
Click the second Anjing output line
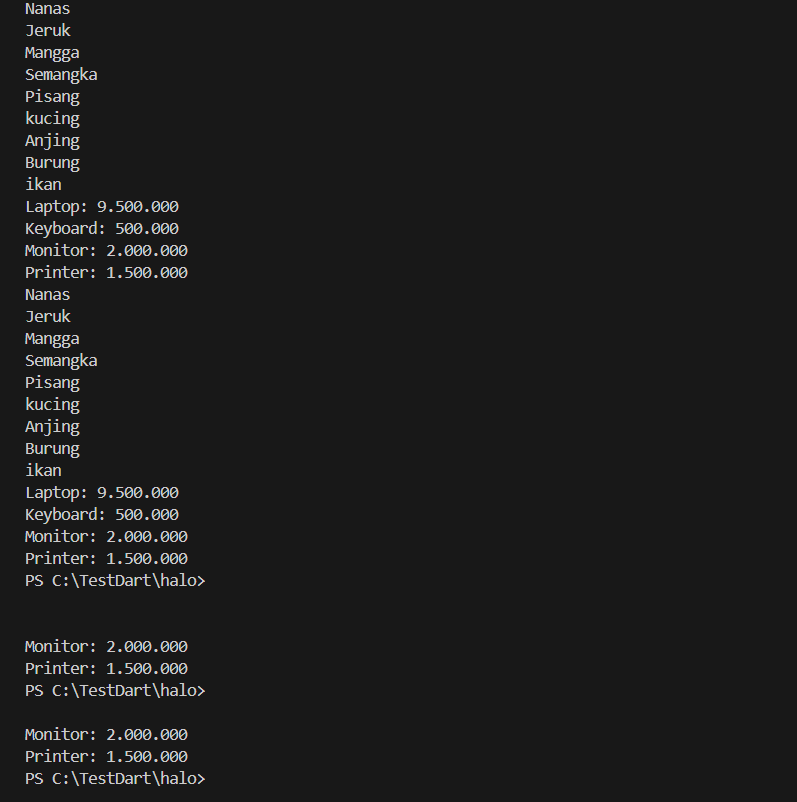(x=52, y=427)
